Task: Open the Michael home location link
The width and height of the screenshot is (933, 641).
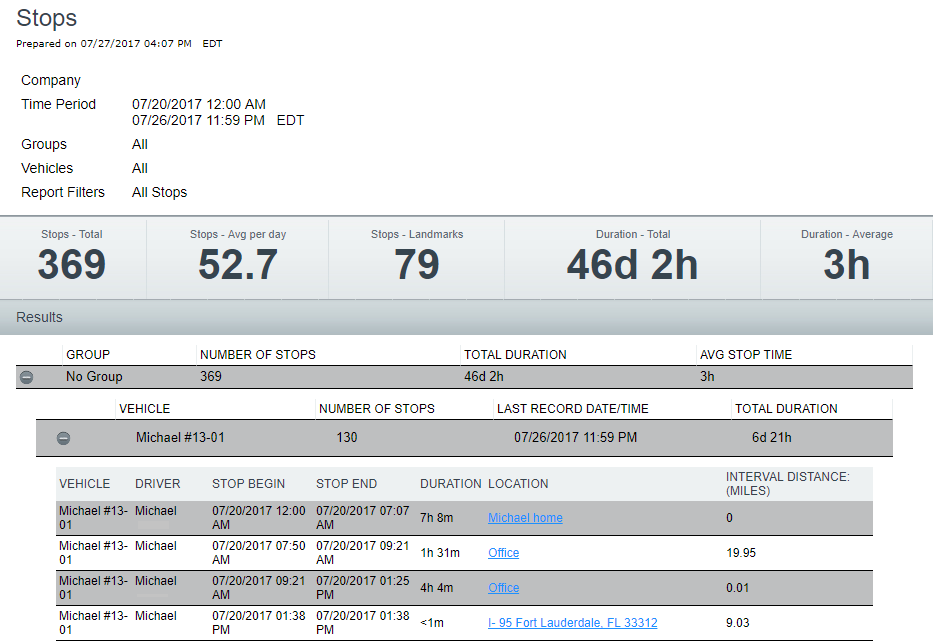Action: [525, 518]
